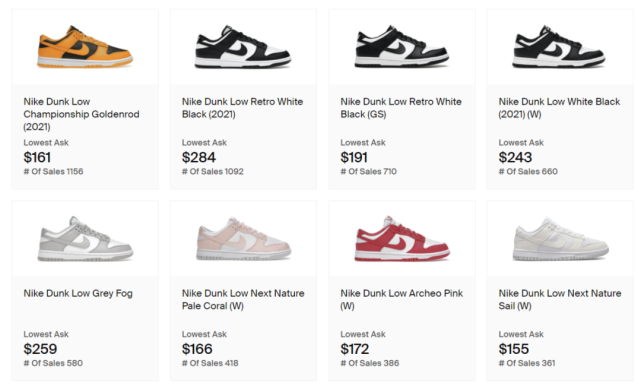Viewport: 641px width, 386px height.
Task: Click Nike Dunk Low Retro White Black (2021) title
Action: point(242,108)
